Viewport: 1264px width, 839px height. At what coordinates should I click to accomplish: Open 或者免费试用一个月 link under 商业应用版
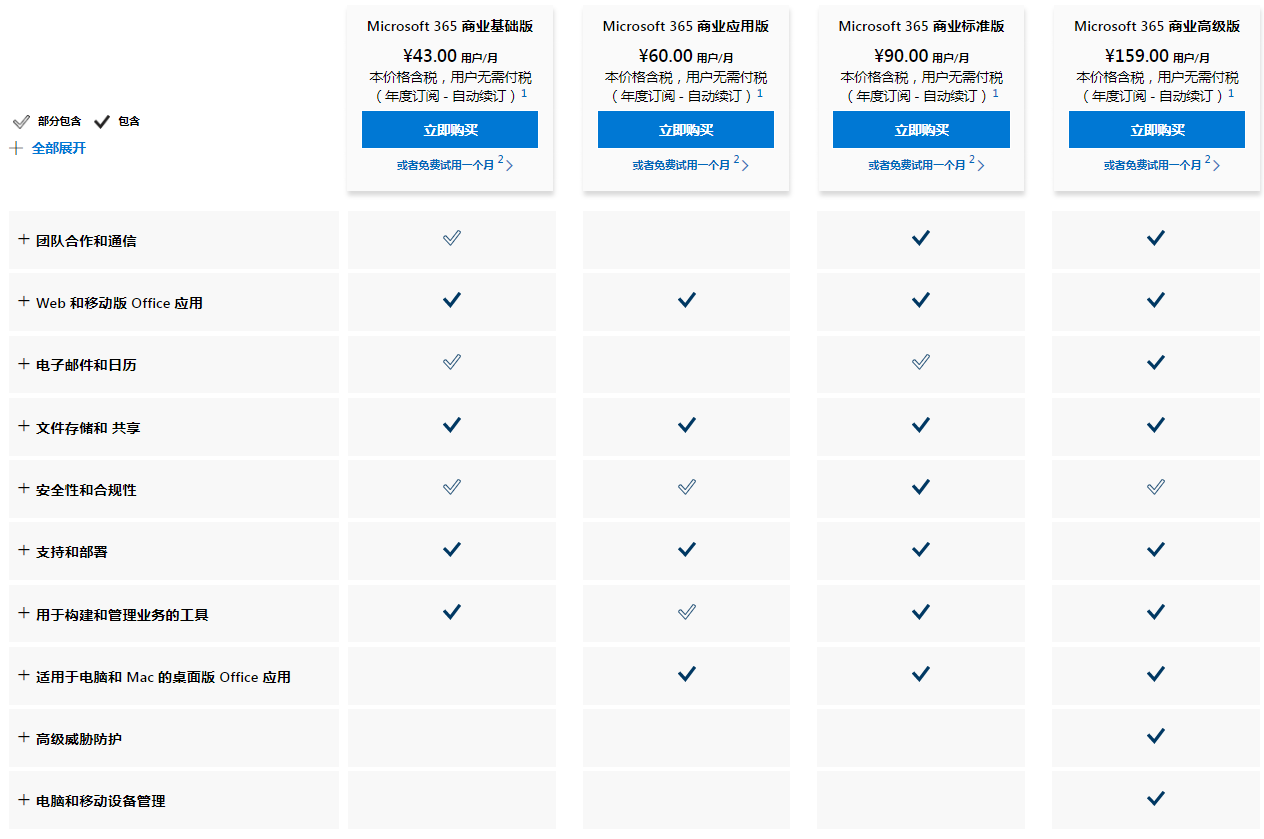click(x=681, y=165)
